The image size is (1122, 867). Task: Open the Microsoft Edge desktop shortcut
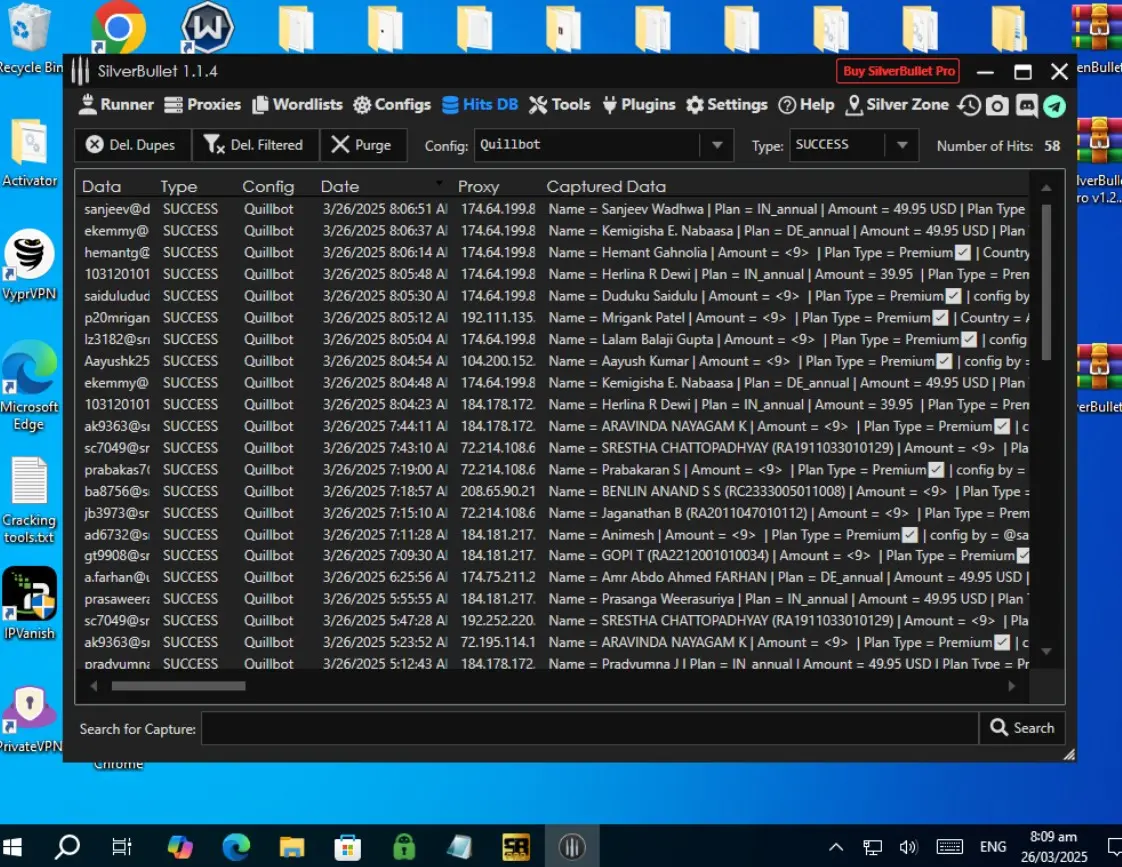tap(29, 386)
